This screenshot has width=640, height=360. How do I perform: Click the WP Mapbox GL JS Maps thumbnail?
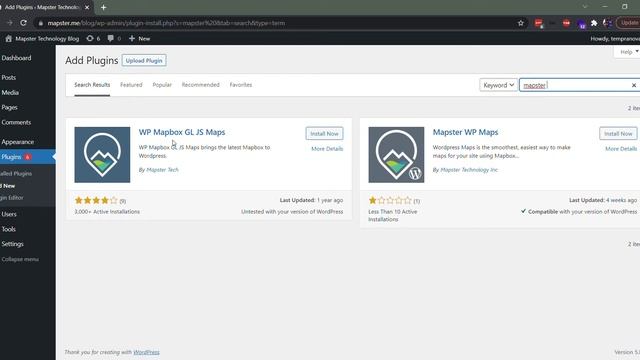(102, 155)
